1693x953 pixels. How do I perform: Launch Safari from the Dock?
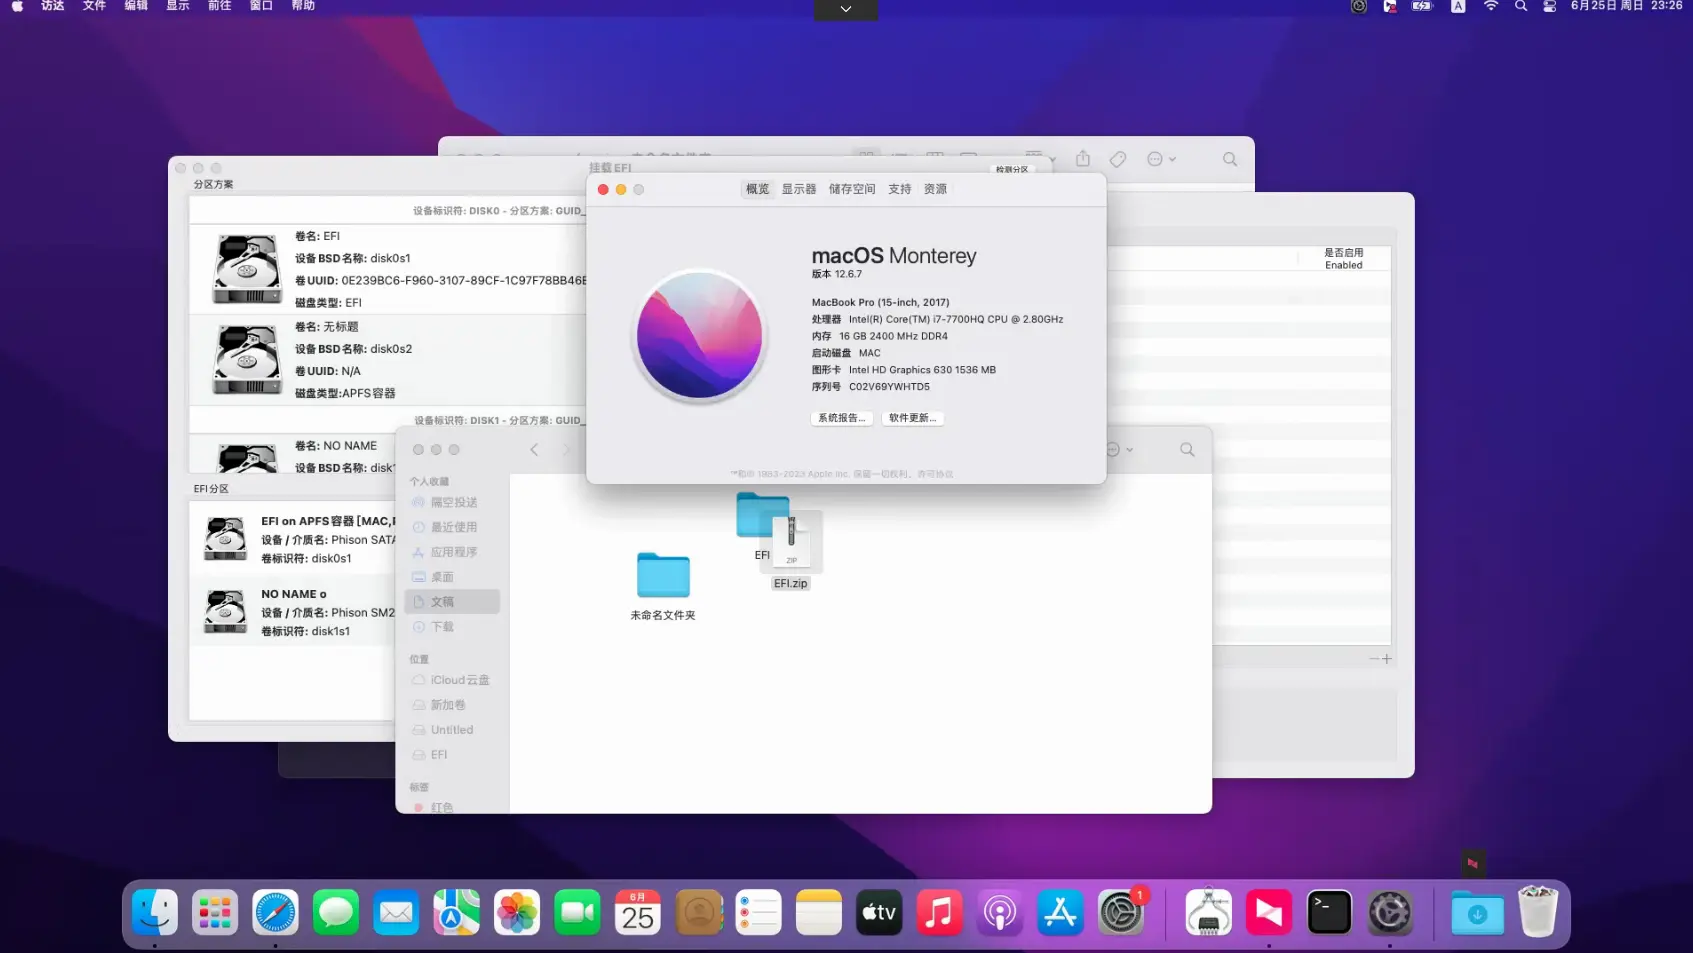(x=275, y=913)
